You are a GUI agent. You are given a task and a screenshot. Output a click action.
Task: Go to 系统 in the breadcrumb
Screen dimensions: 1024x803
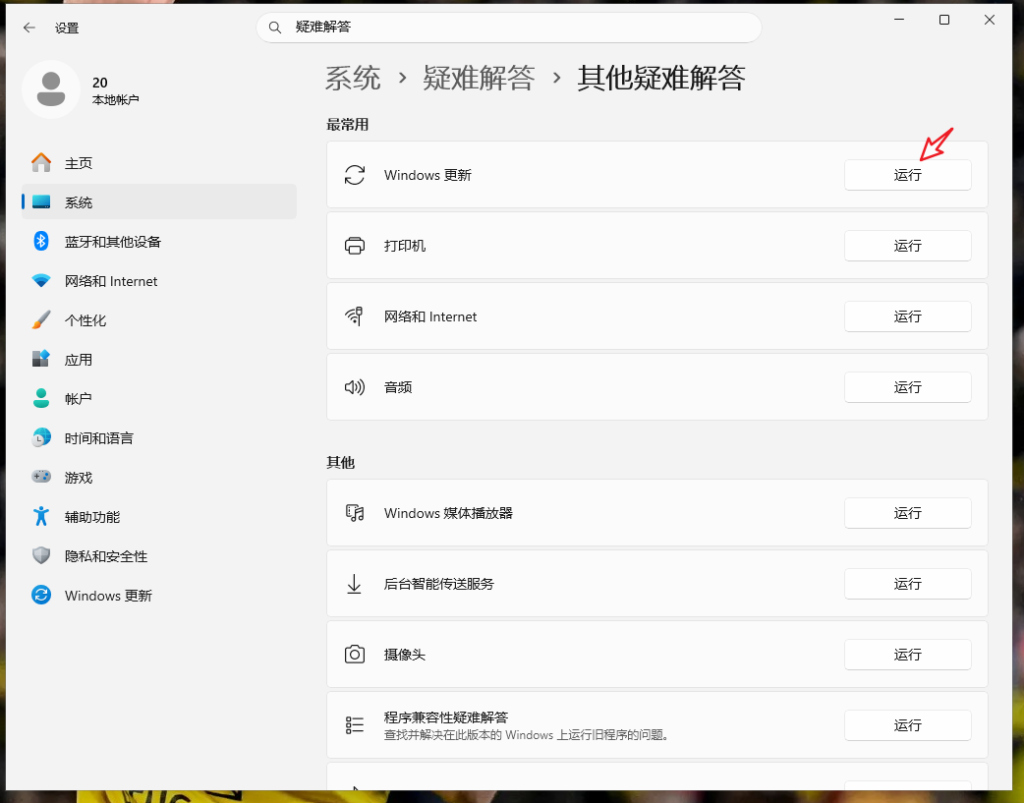pos(353,78)
